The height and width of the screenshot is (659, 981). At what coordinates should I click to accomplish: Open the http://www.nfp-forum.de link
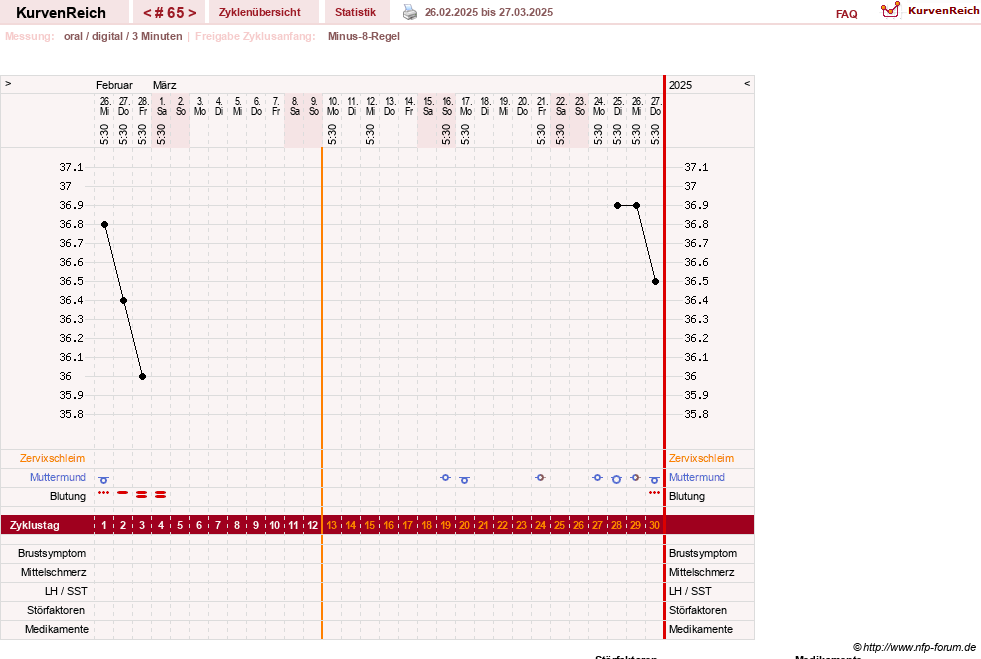click(x=919, y=647)
